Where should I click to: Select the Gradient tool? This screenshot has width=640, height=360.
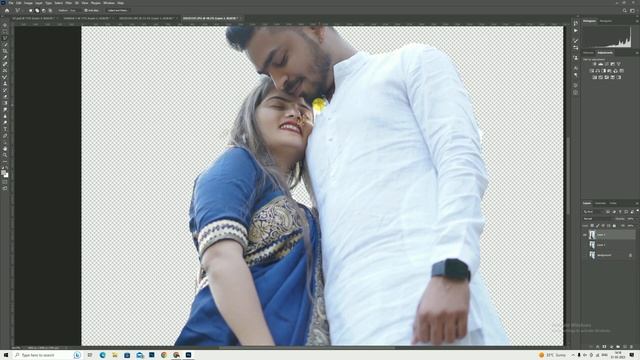click(5, 103)
